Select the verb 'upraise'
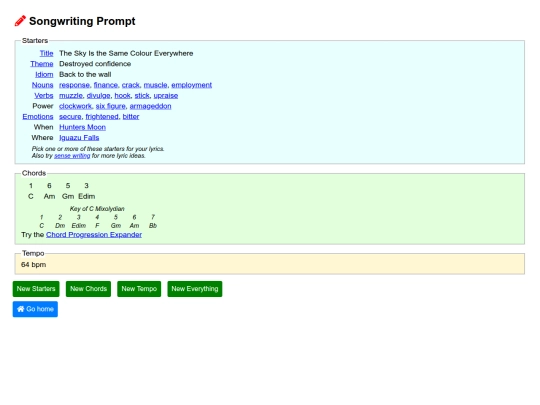Image resolution: width=540 pixels, height=405 pixels. click(166, 95)
